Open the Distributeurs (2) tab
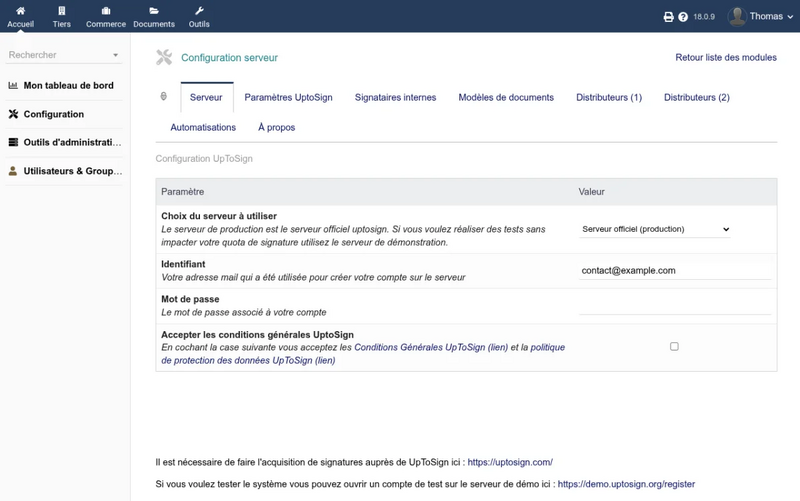 697,97
